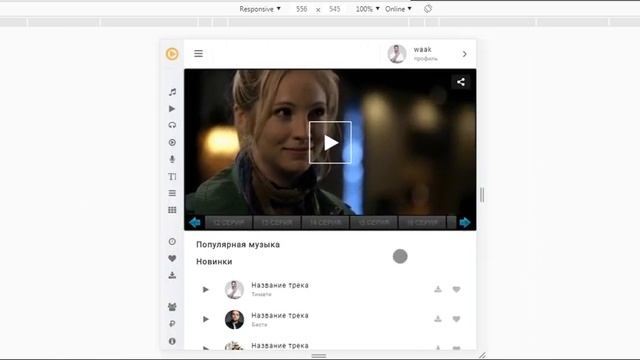The width and height of the screenshot is (640, 360).
Task: Open the waak profile avatar
Action: [397, 54]
